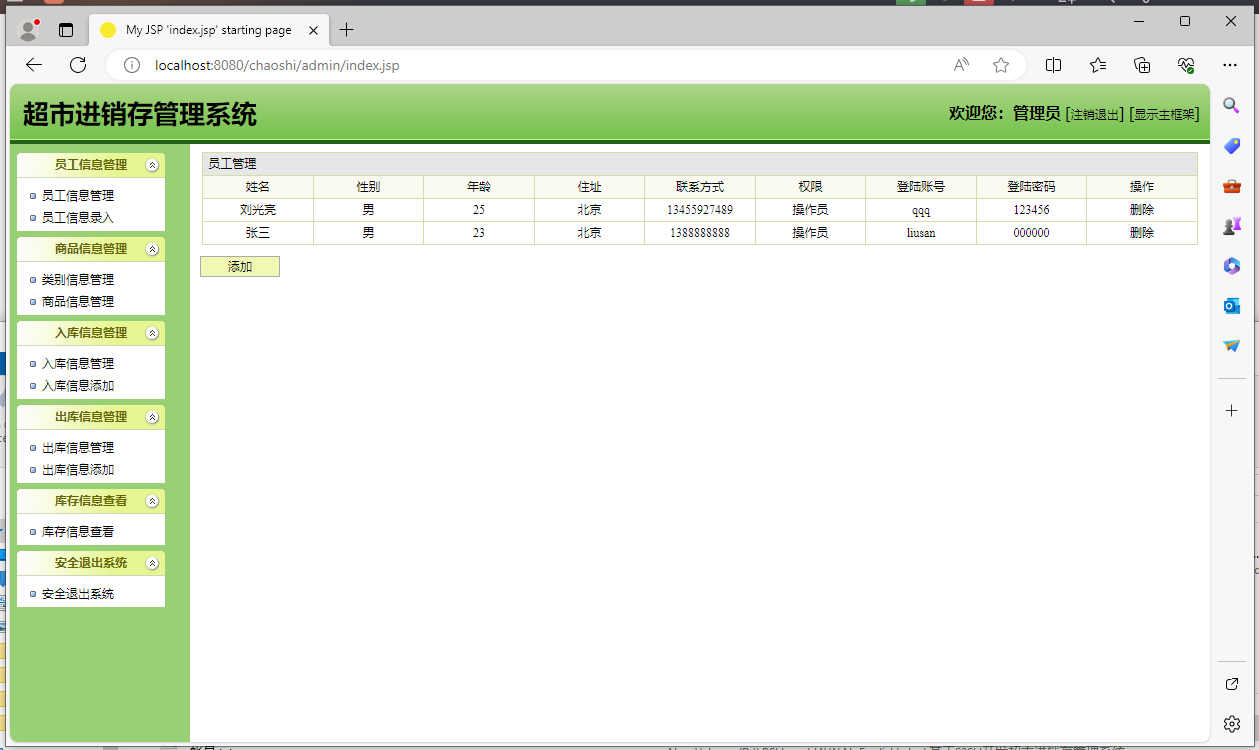
Task: Open split screen view
Action: [1053, 65]
